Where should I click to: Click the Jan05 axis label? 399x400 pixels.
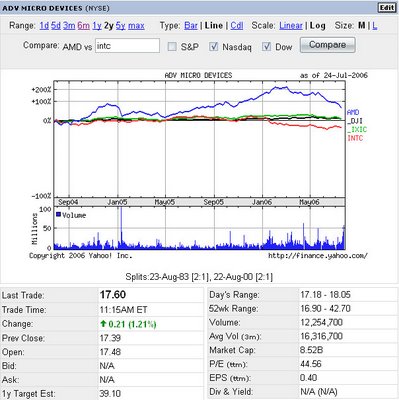[x=117, y=202]
